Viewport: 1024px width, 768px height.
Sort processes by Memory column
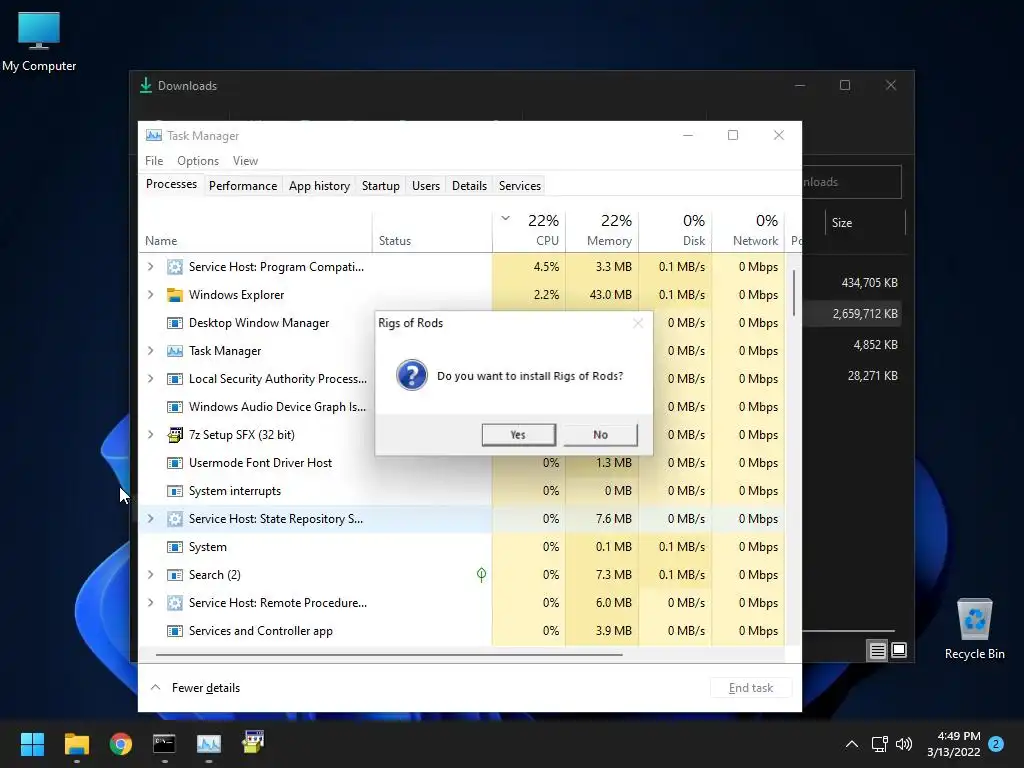pyautogui.click(x=603, y=231)
